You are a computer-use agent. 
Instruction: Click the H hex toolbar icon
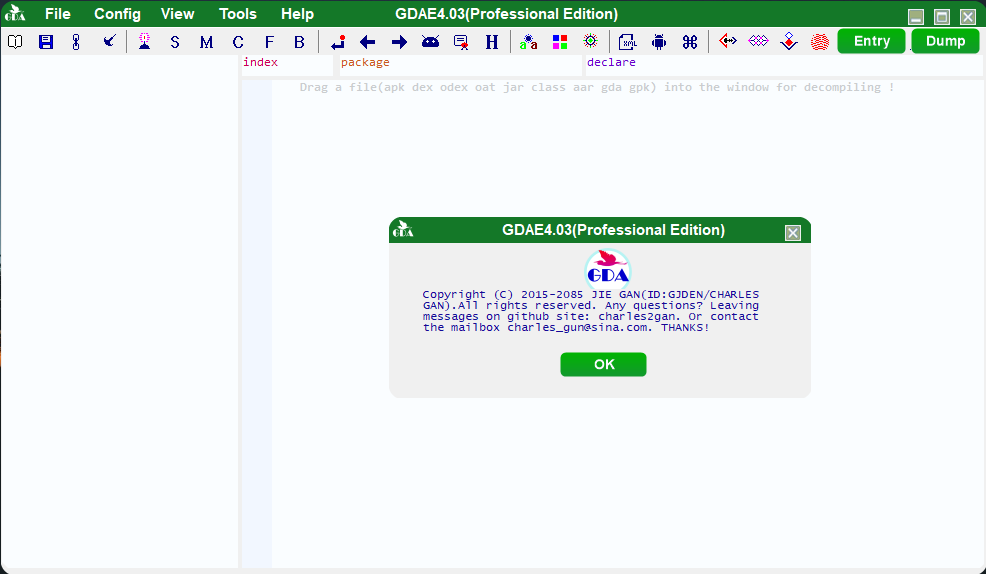pyautogui.click(x=492, y=42)
